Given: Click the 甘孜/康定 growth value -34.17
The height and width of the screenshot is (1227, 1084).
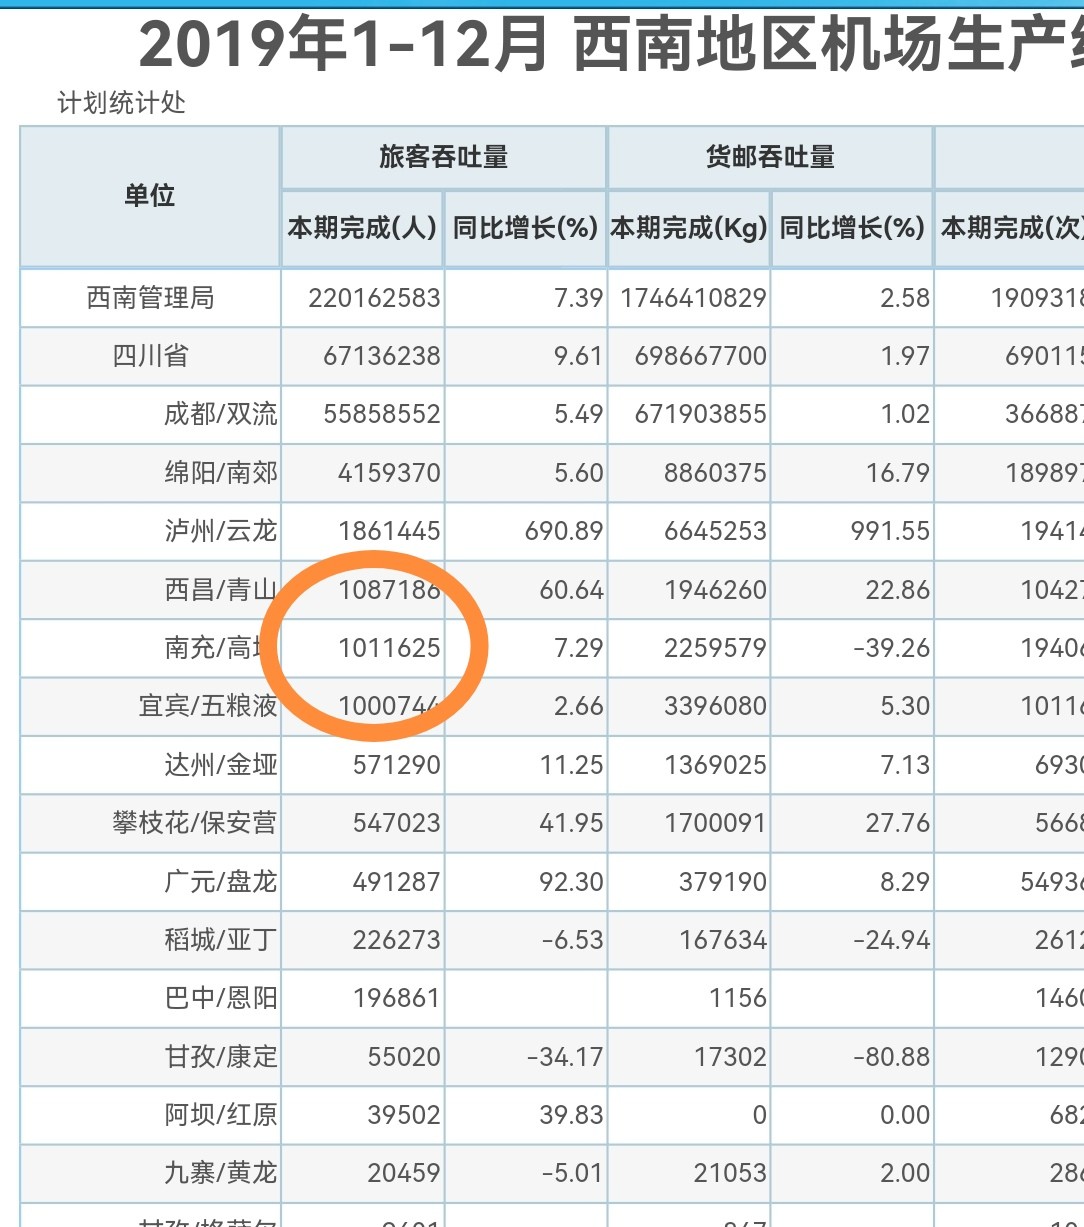Looking at the screenshot, I should pos(565,1057).
